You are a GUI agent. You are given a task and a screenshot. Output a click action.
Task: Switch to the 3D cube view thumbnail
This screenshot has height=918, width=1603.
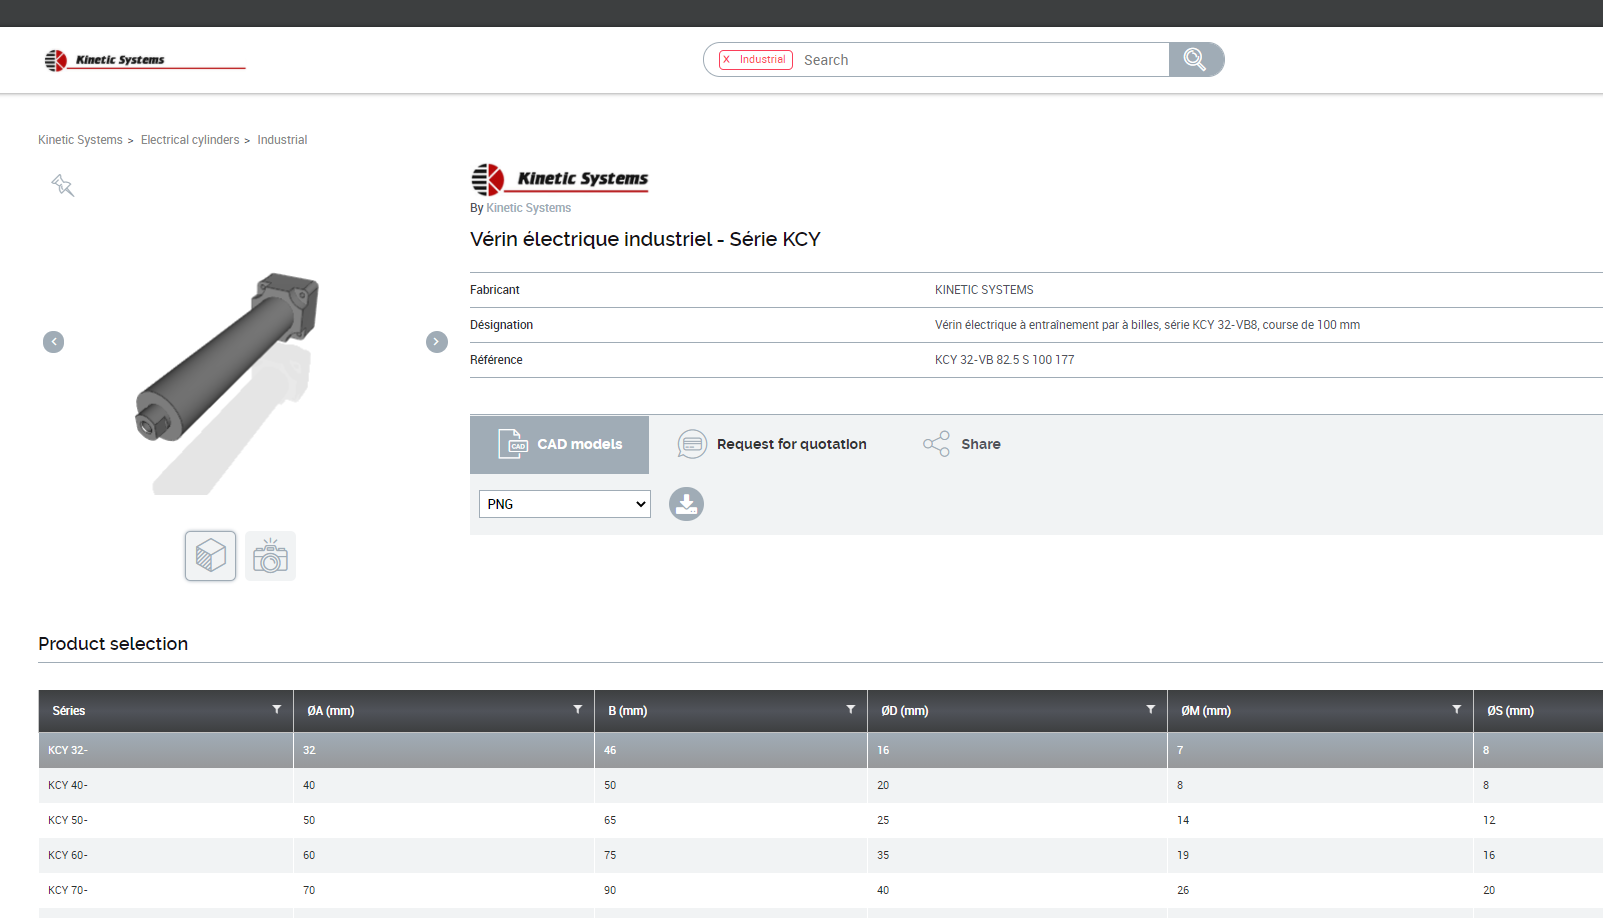tap(210, 556)
